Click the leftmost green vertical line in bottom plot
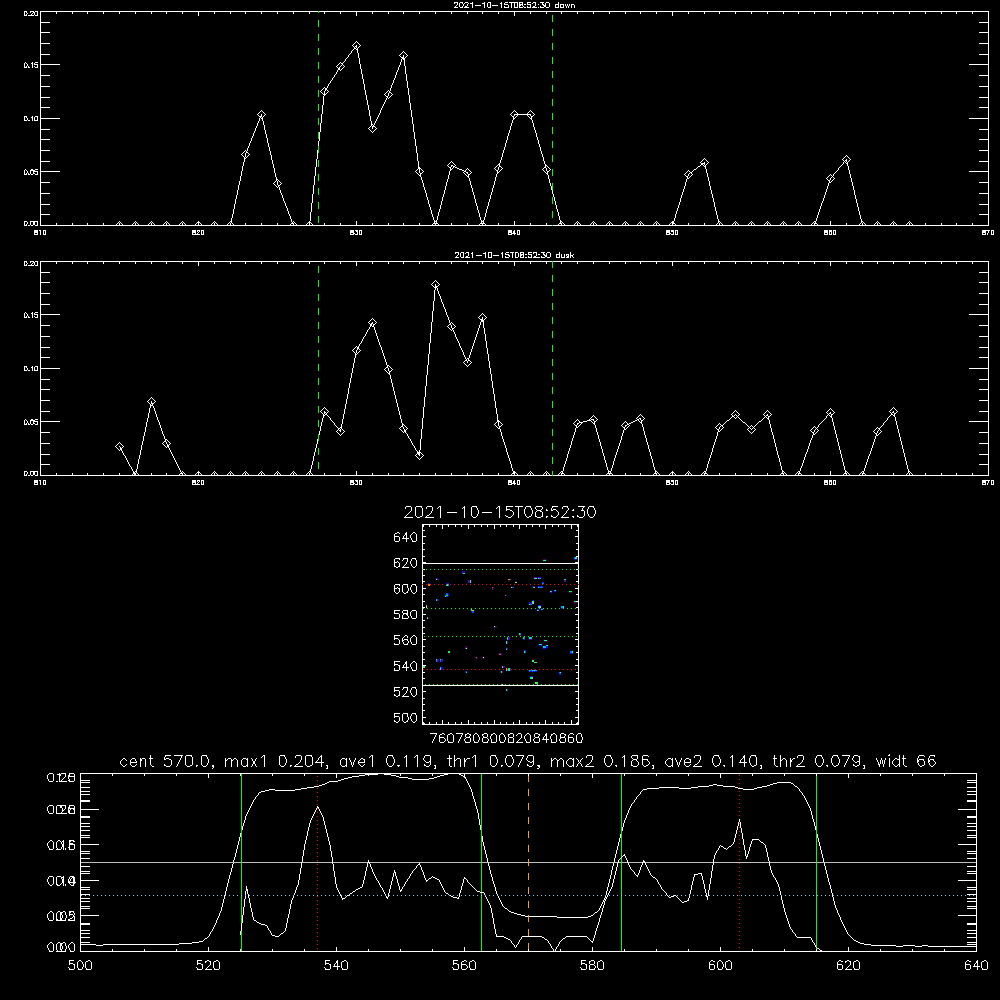This screenshot has height=1000, width=1000. tap(241, 862)
